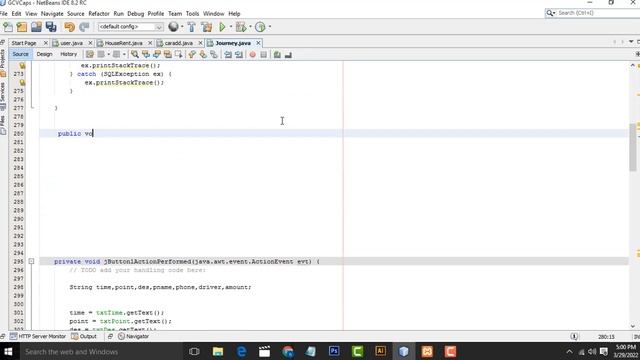The height and width of the screenshot is (360, 640).
Task: Toggle Bookmark editor icon
Action: coord(213,55)
